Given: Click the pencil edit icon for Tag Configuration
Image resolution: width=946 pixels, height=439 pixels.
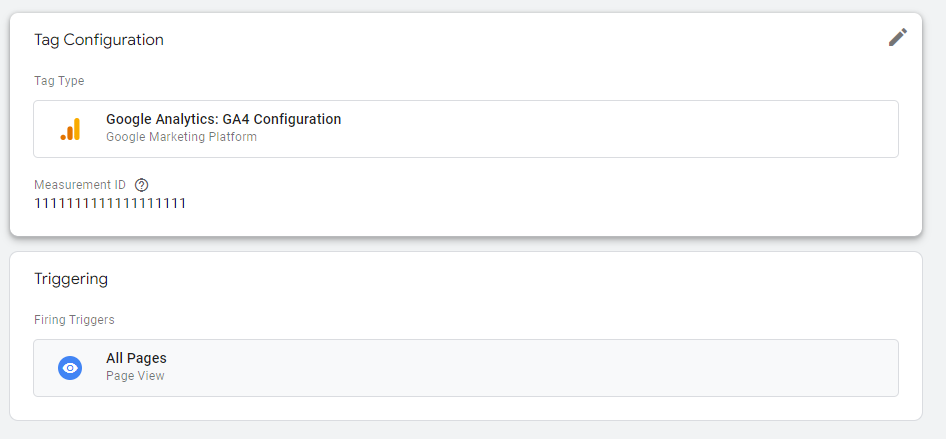Looking at the screenshot, I should click(x=897, y=37).
